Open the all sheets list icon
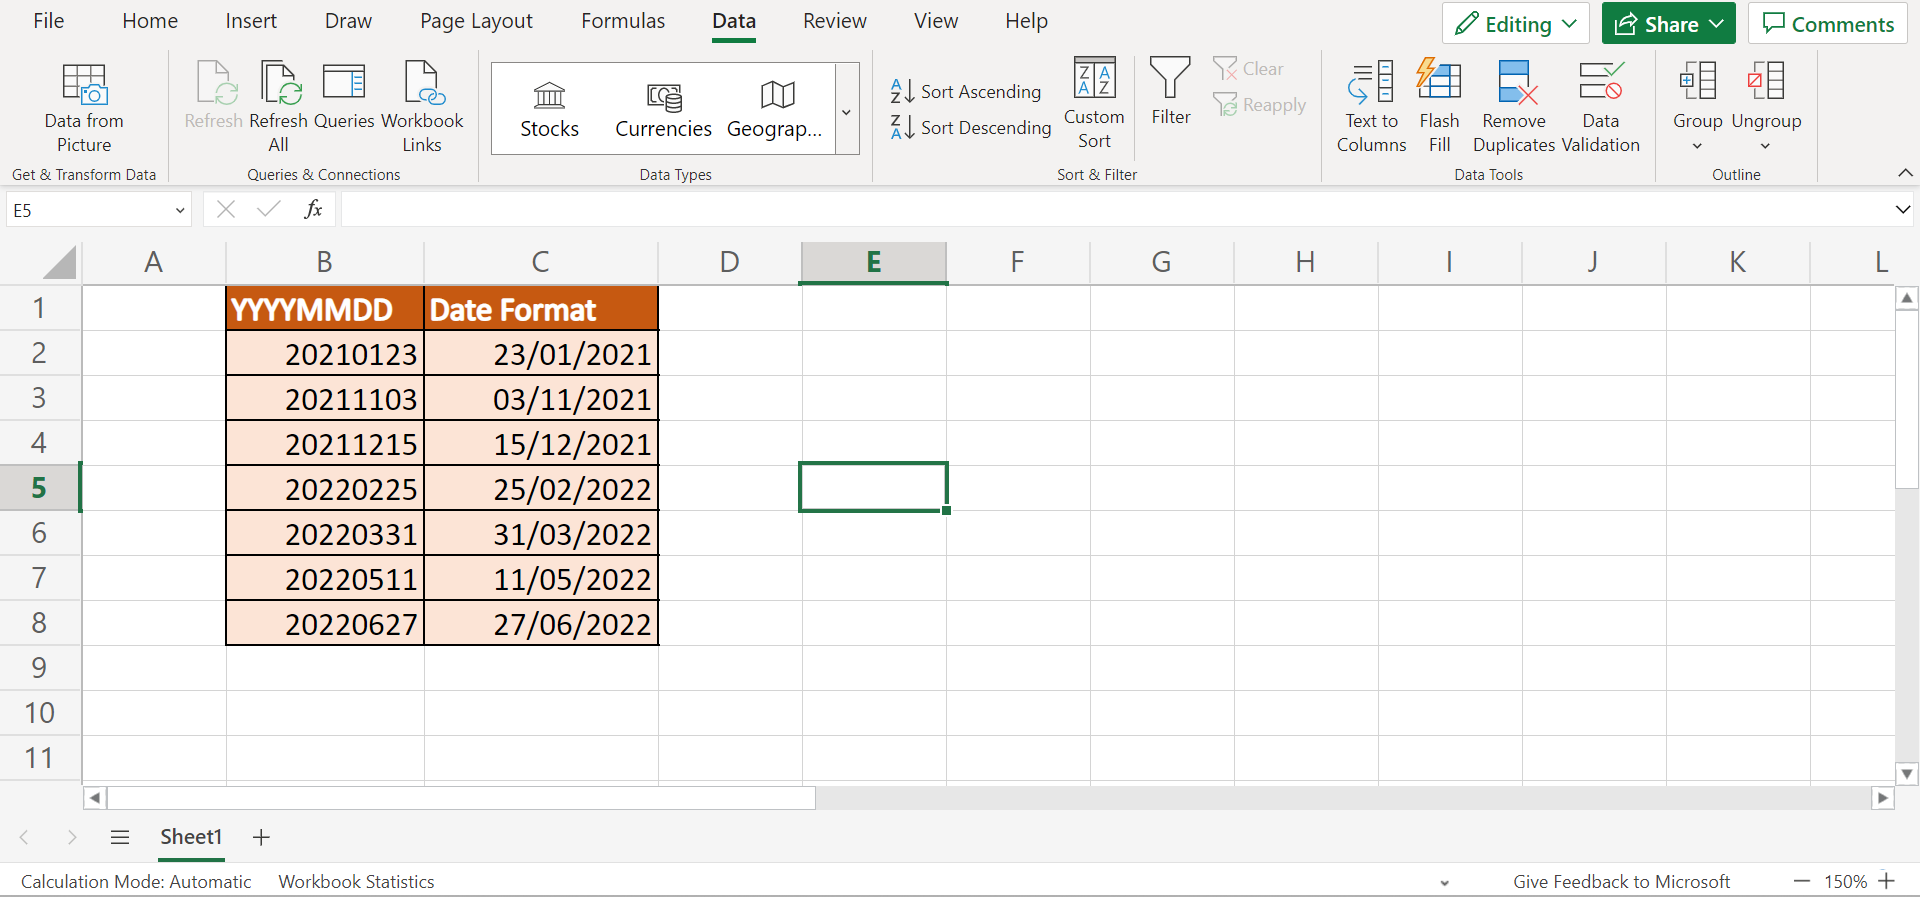The height and width of the screenshot is (897, 1920). click(x=120, y=837)
